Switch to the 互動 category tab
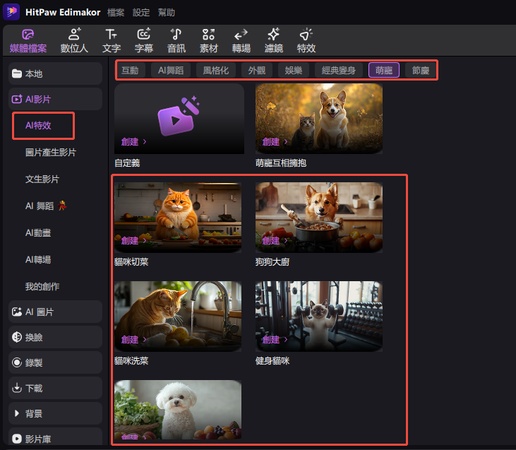This screenshot has height=450, width=516. [130, 70]
